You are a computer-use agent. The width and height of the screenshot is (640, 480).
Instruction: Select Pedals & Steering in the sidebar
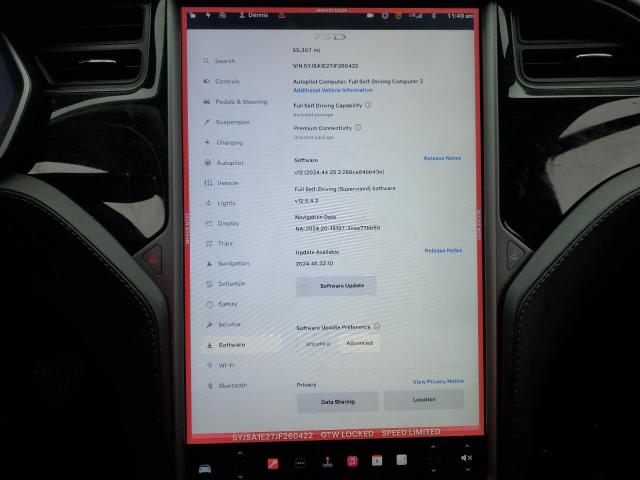point(235,102)
